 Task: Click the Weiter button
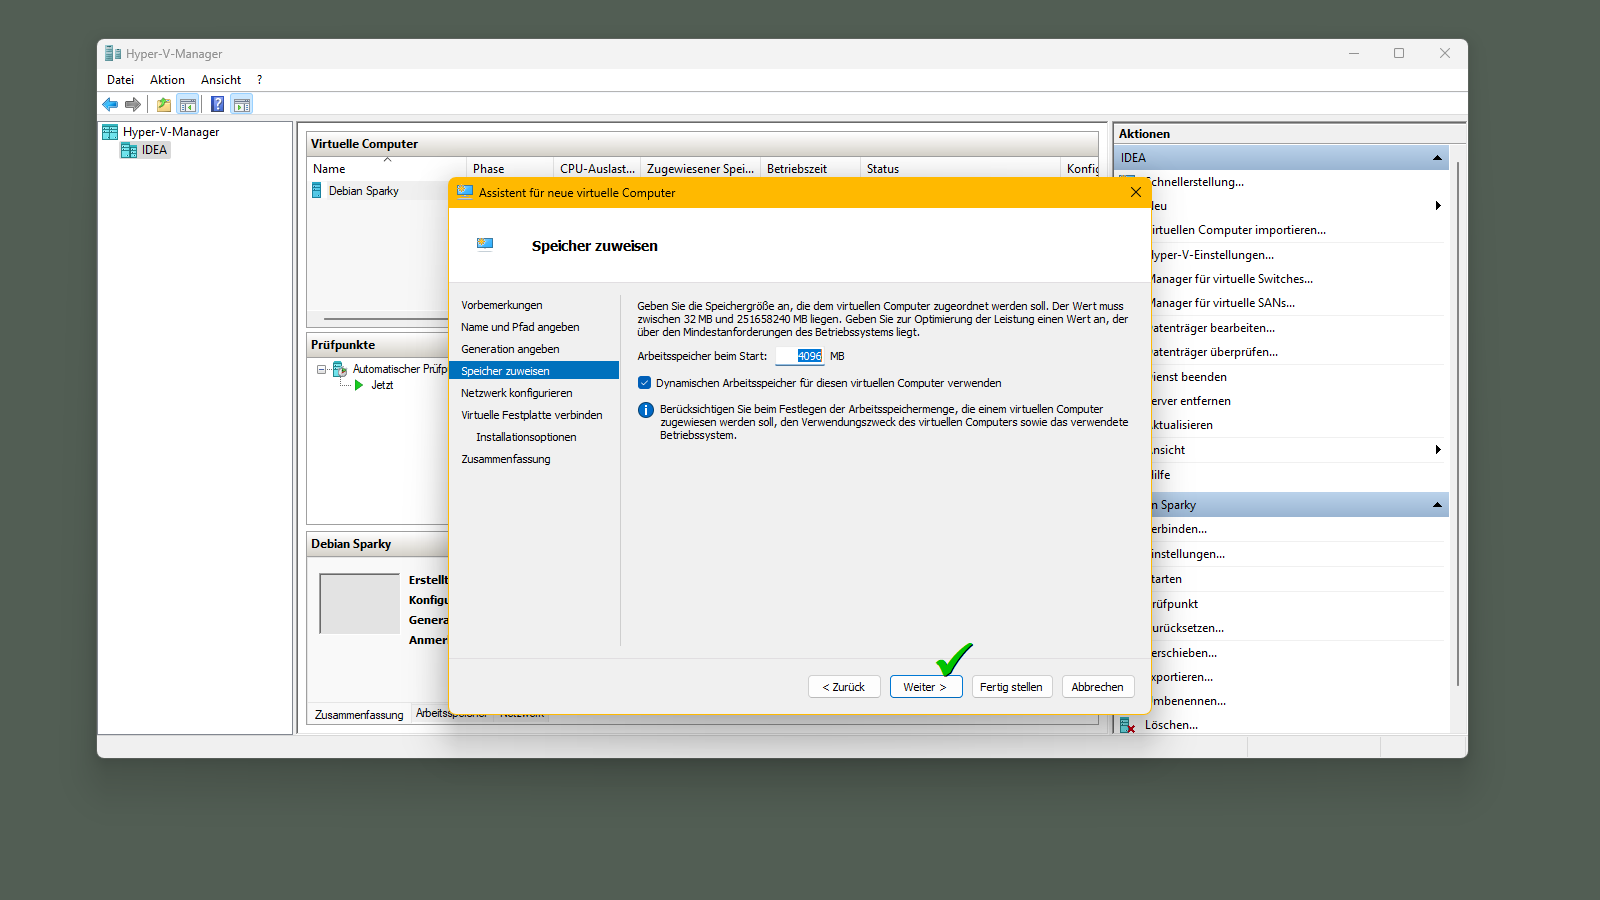pyautogui.click(x=925, y=687)
